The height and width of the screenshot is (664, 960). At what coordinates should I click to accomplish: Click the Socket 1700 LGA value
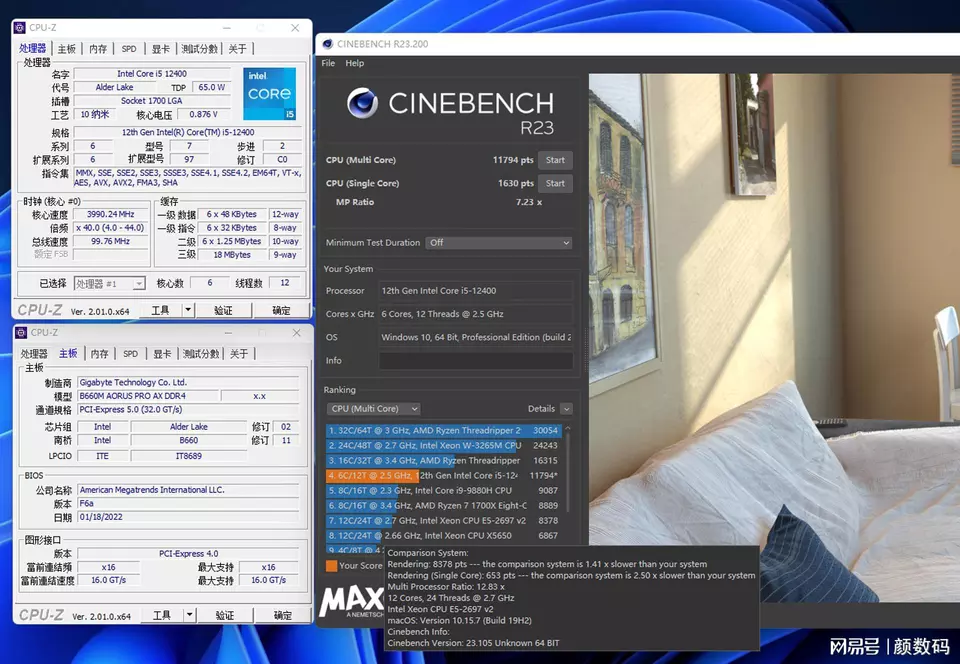pyautogui.click(x=151, y=100)
